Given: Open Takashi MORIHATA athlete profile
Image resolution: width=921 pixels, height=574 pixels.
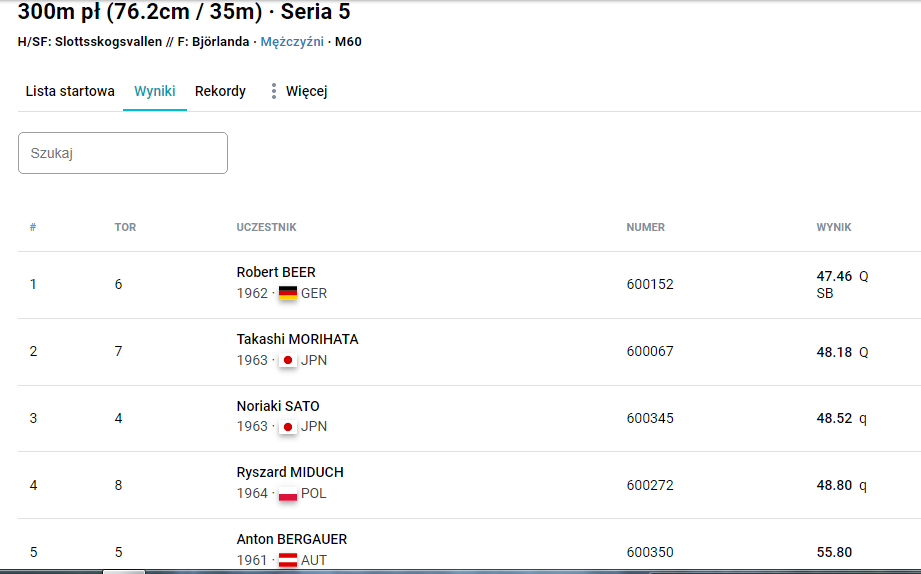Looking at the screenshot, I should pyautogui.click(x=297, y=339).
